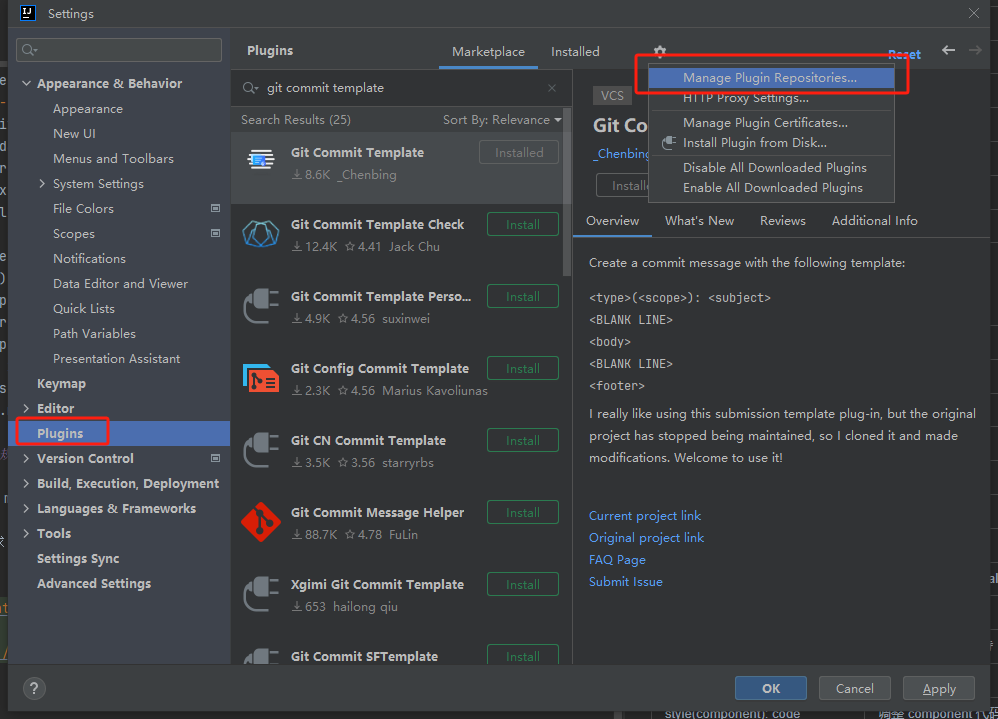Install the Git CN Commit Template plugin
This screenshot has height=719, width=998.
coord(522,441)
